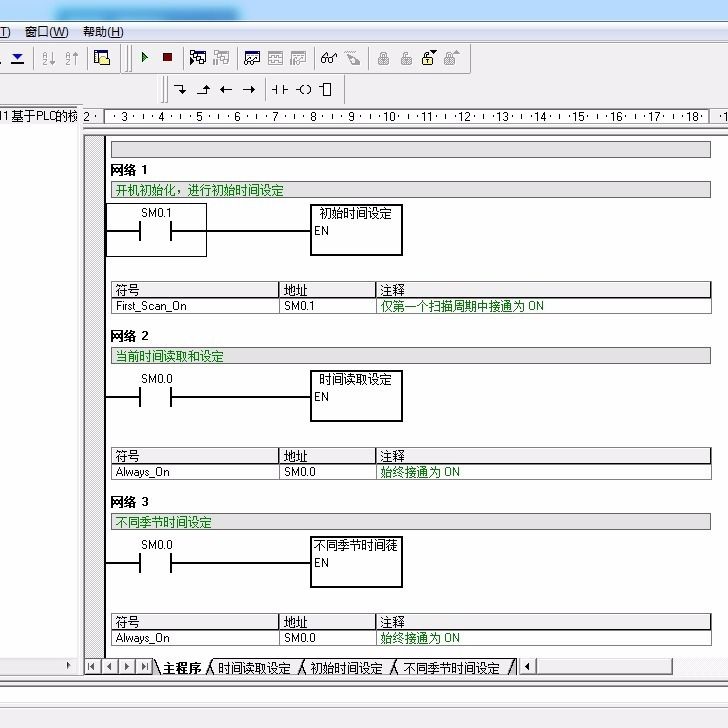Viewport: 728px width, 728px height.
Task: Click the left panel scroll-right arrow
Action: [x=68, y=665]
